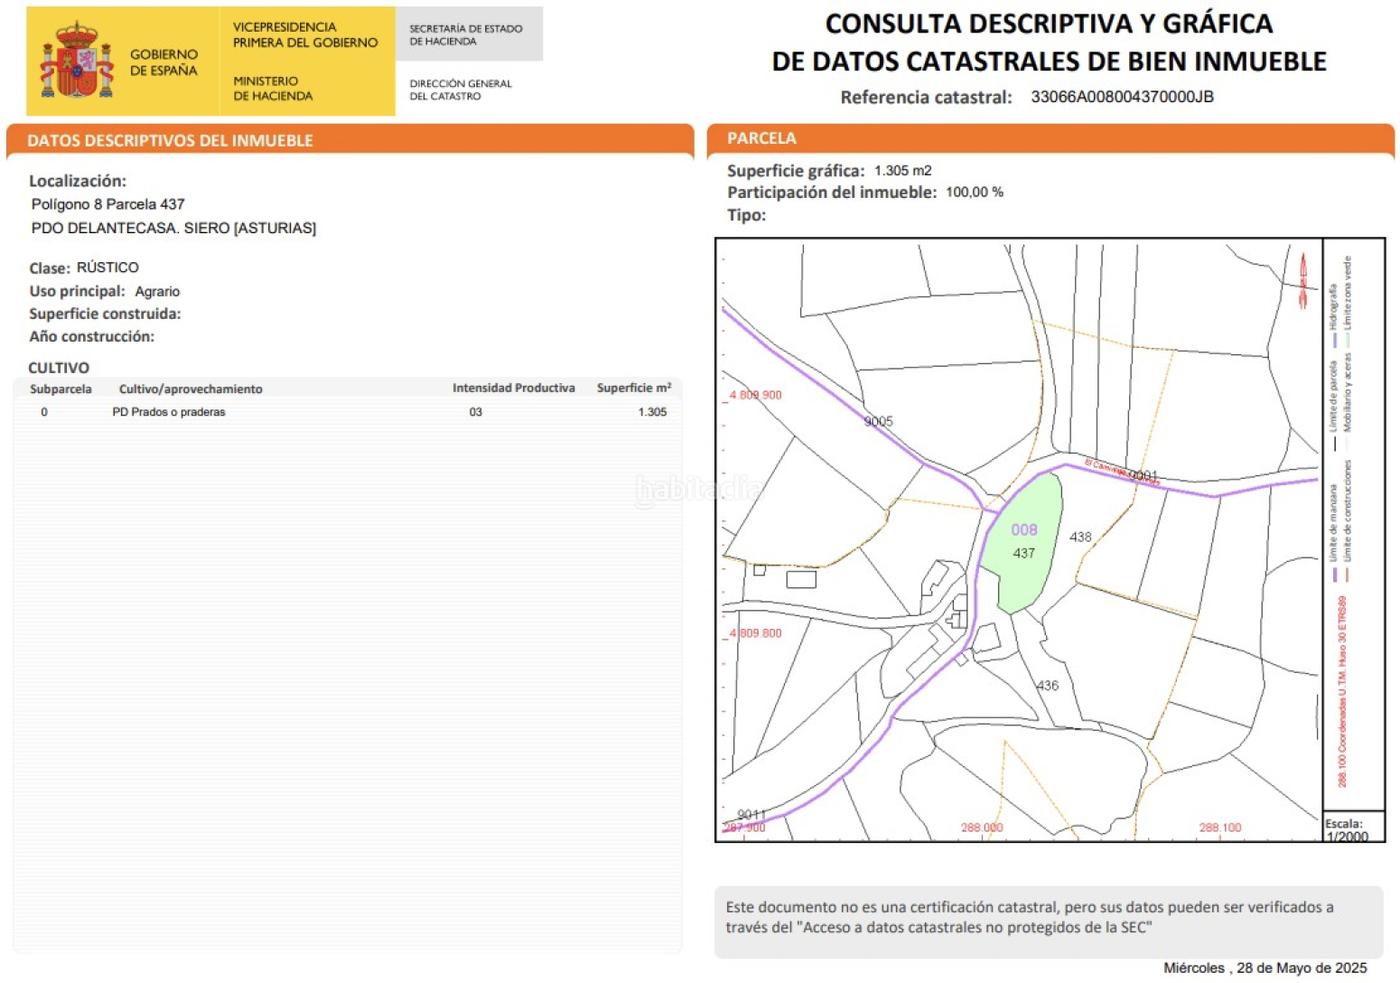The image size is (1400, 983).
Task: Click the 9005 road label on the map
Action: (x=878, y=422)
